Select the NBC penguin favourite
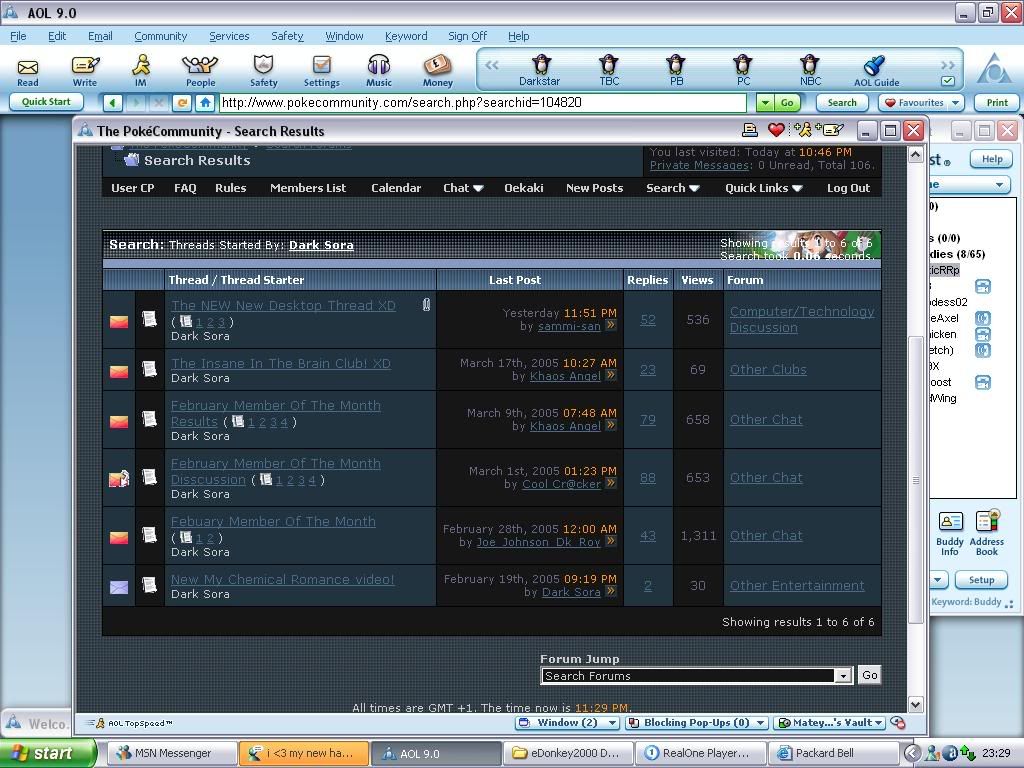Viewport: 1024px width, 768px height. tap(810, 70)
